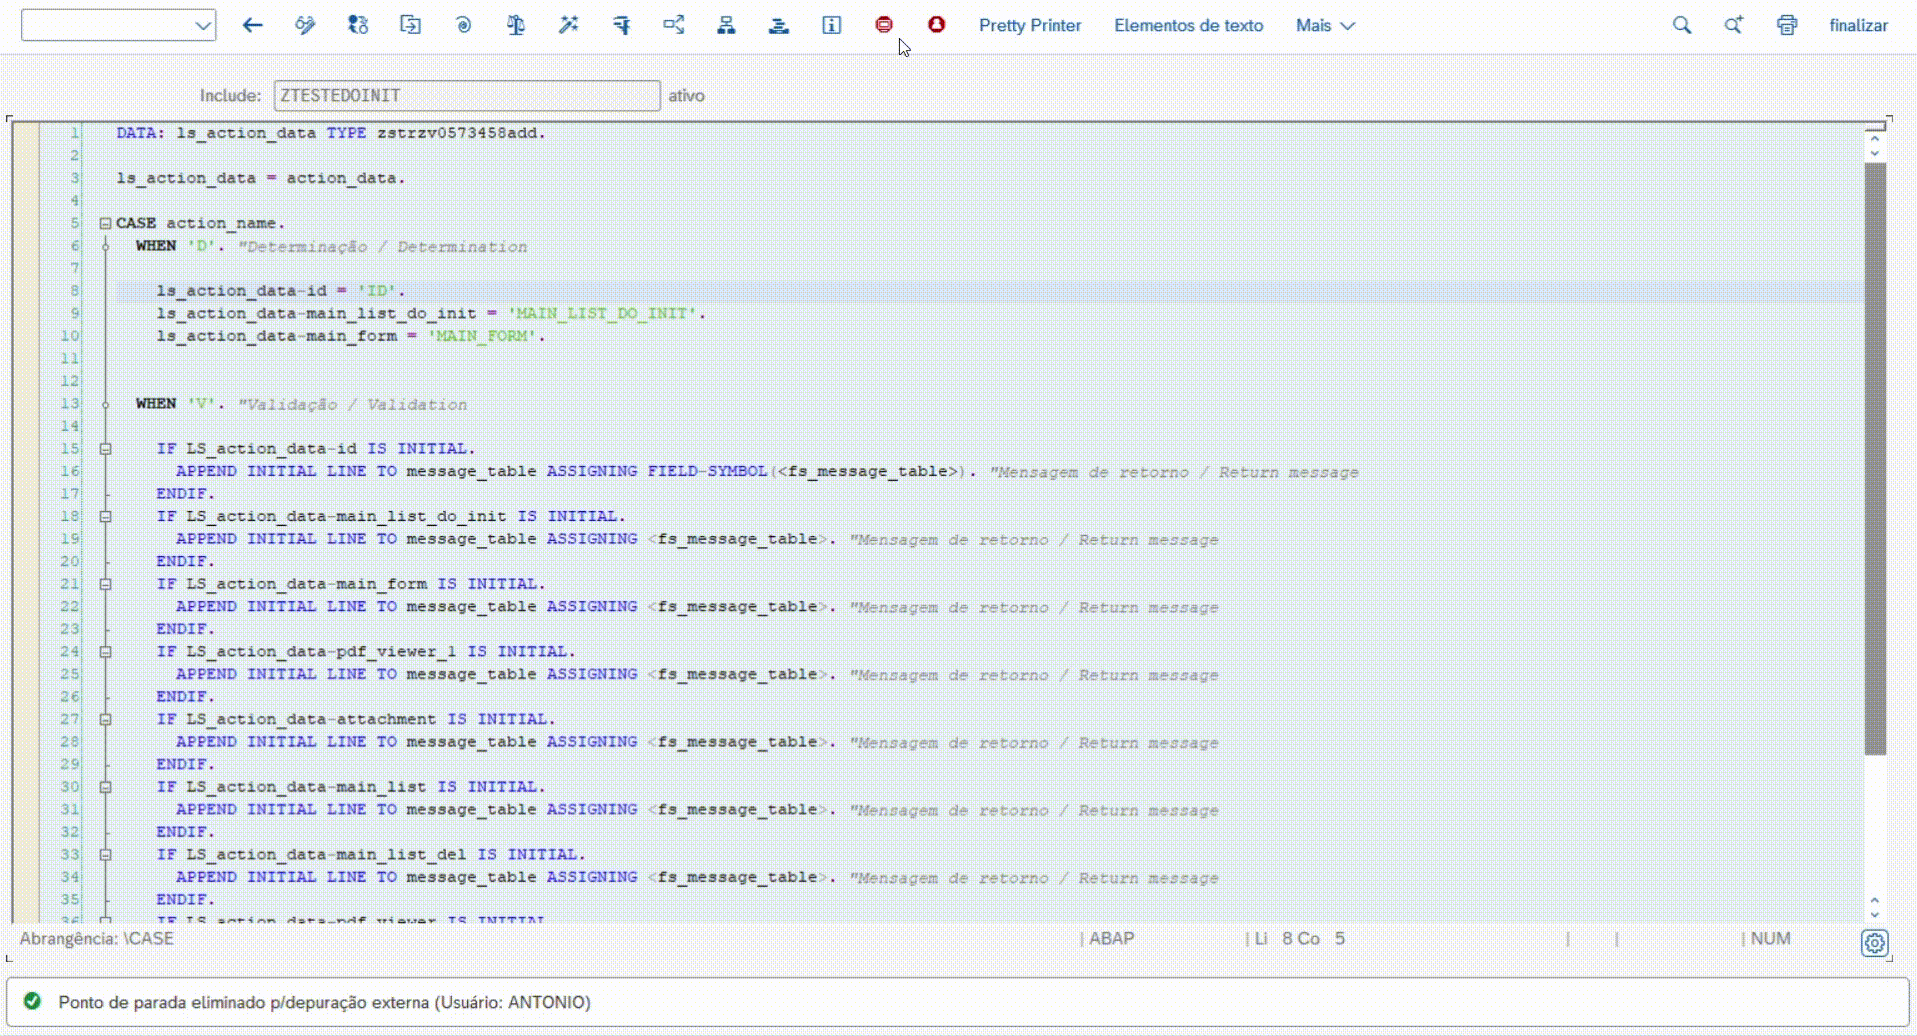1917x1036 pixels.
Task: Click the information 'i' help icon
Action: (x=831, y=25)
